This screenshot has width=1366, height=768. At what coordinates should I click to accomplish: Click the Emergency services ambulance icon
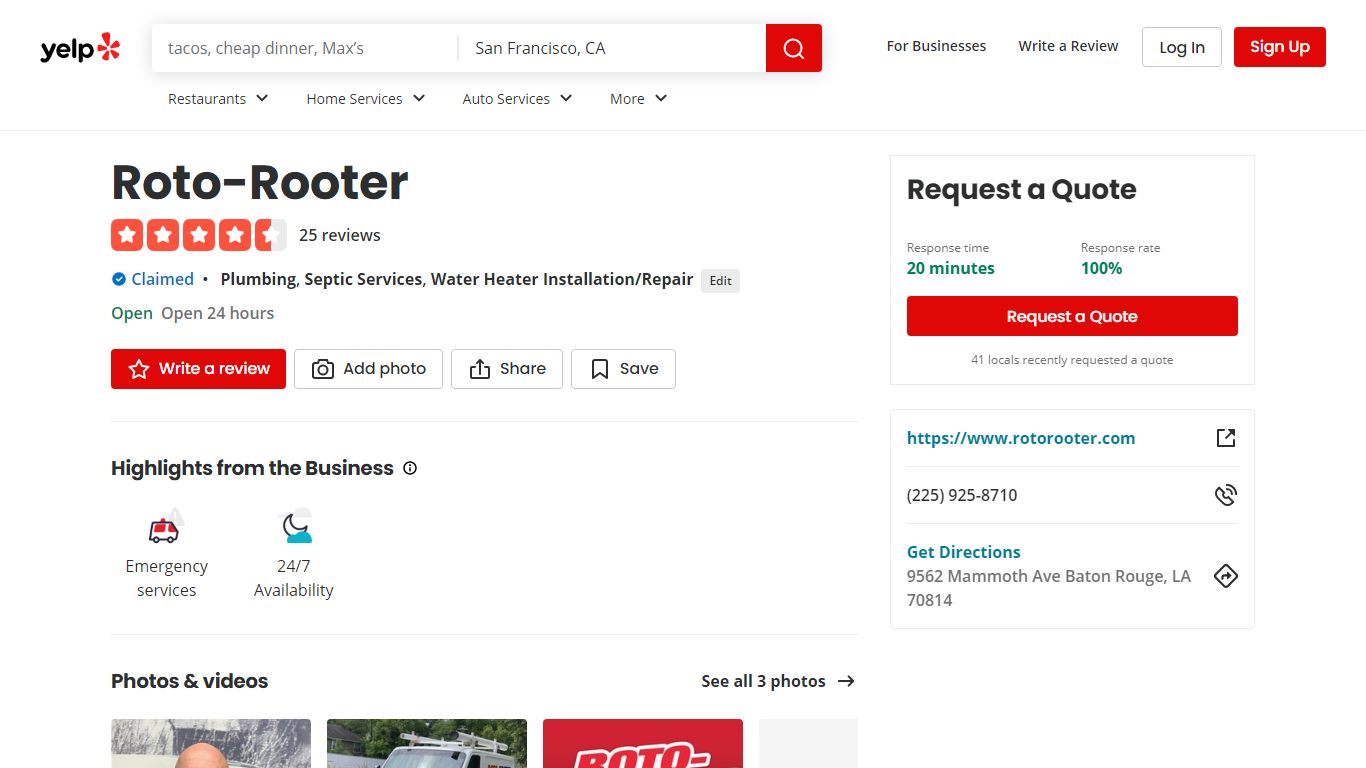166,526
